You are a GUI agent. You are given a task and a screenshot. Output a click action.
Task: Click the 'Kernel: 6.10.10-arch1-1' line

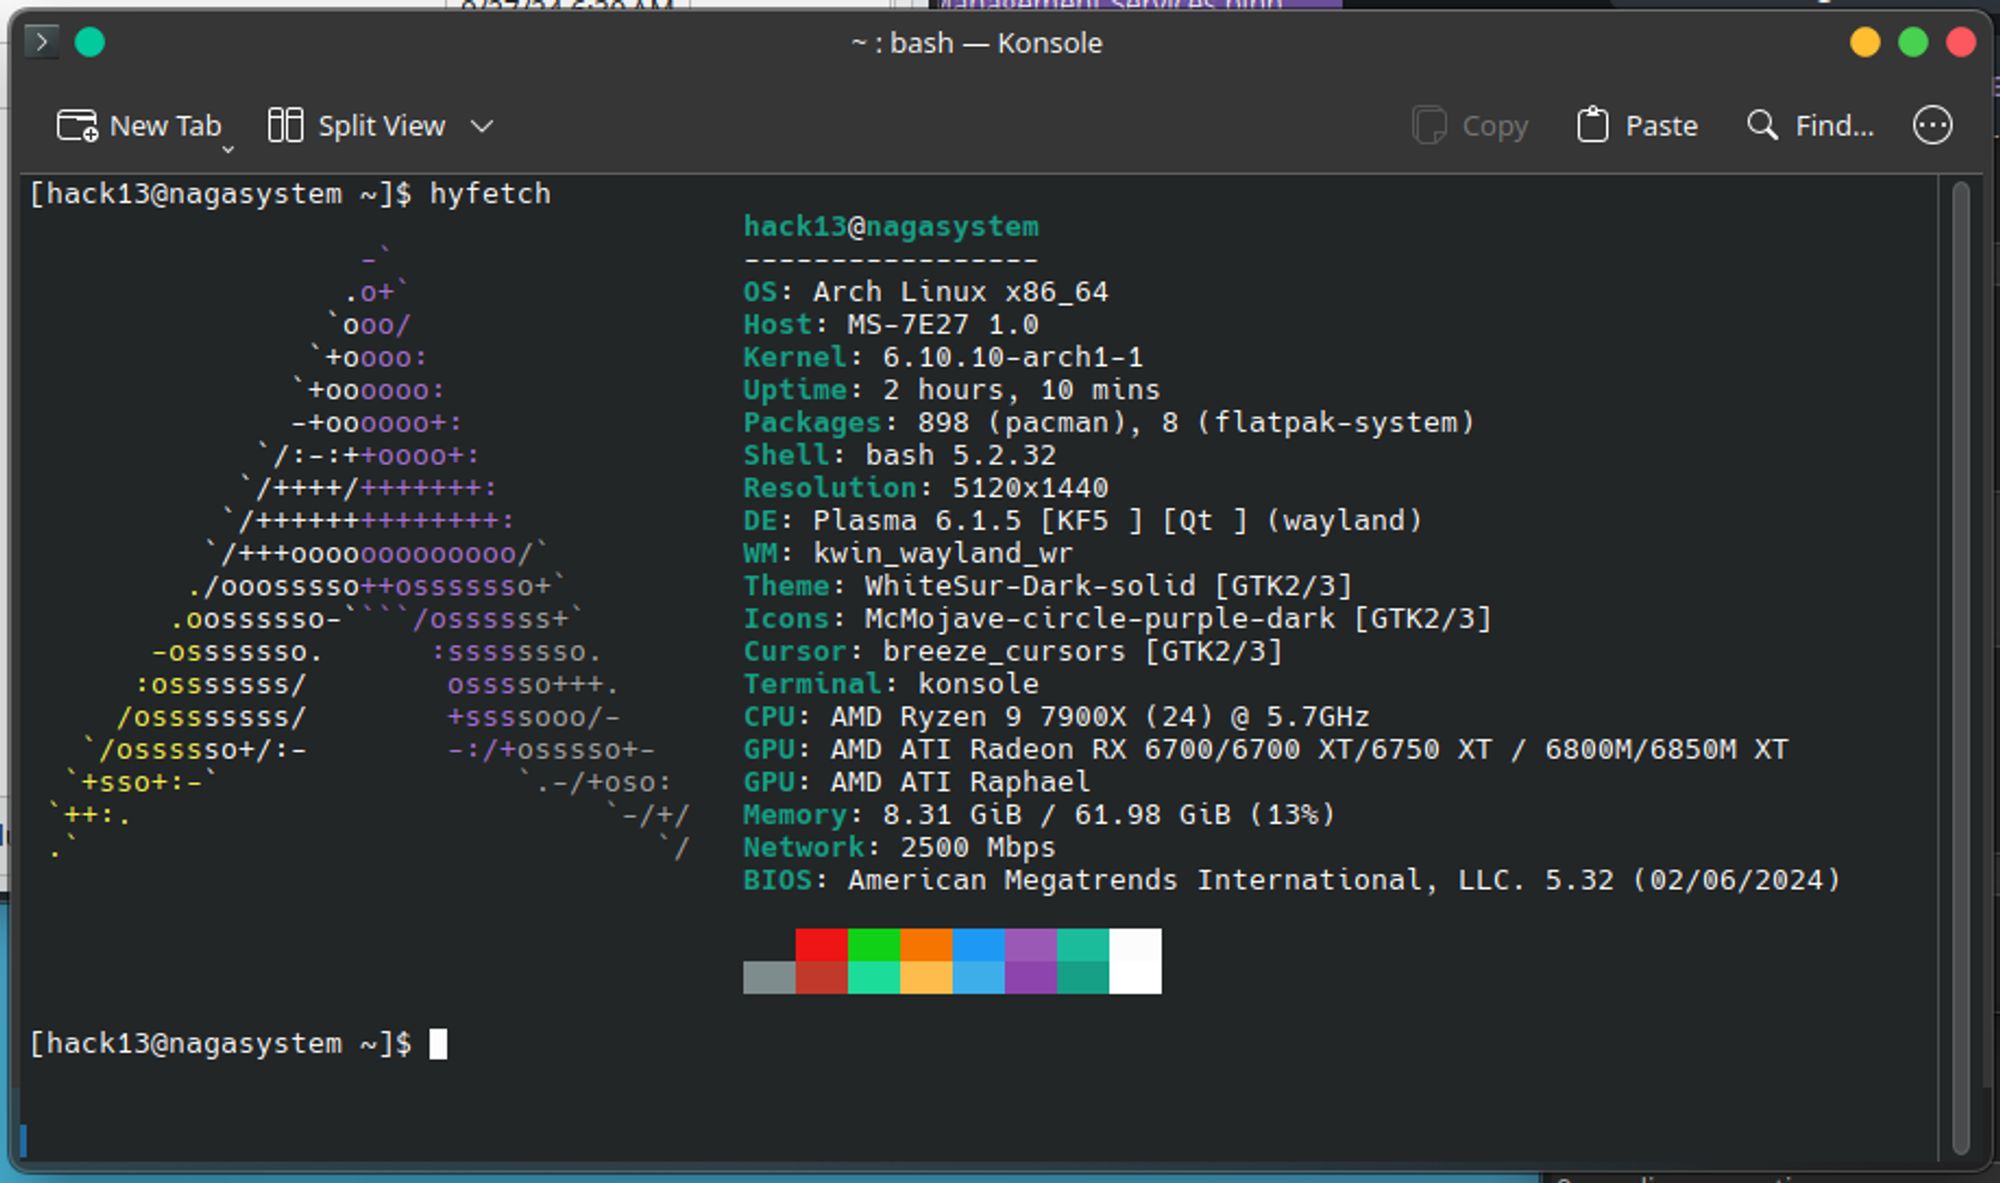(x=943, y=357)
